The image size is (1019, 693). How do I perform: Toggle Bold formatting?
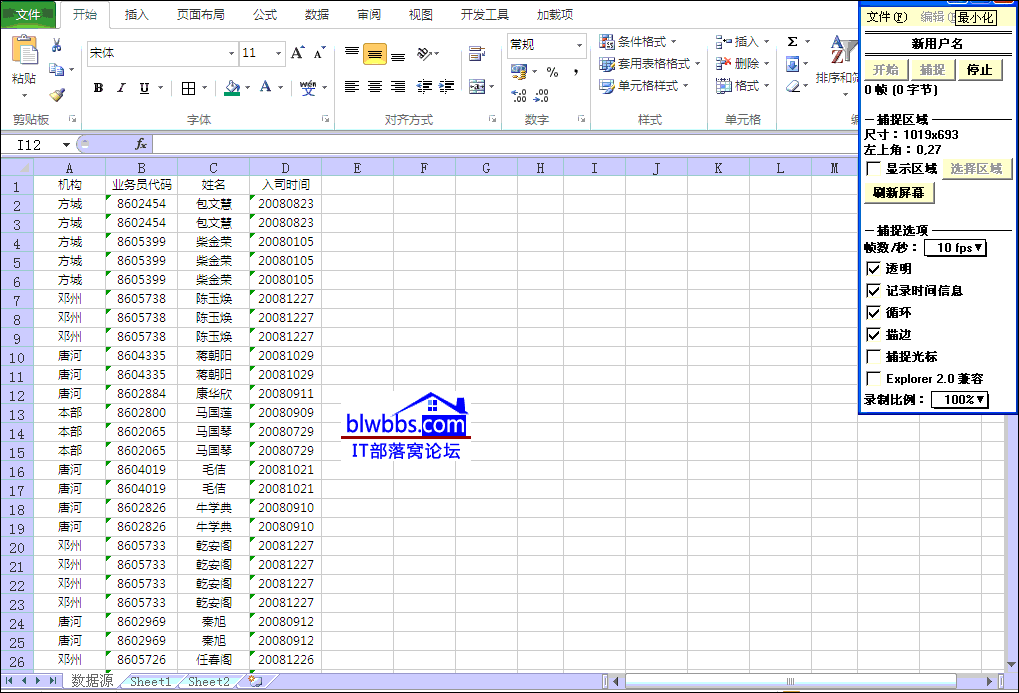(x=98, y=88)
